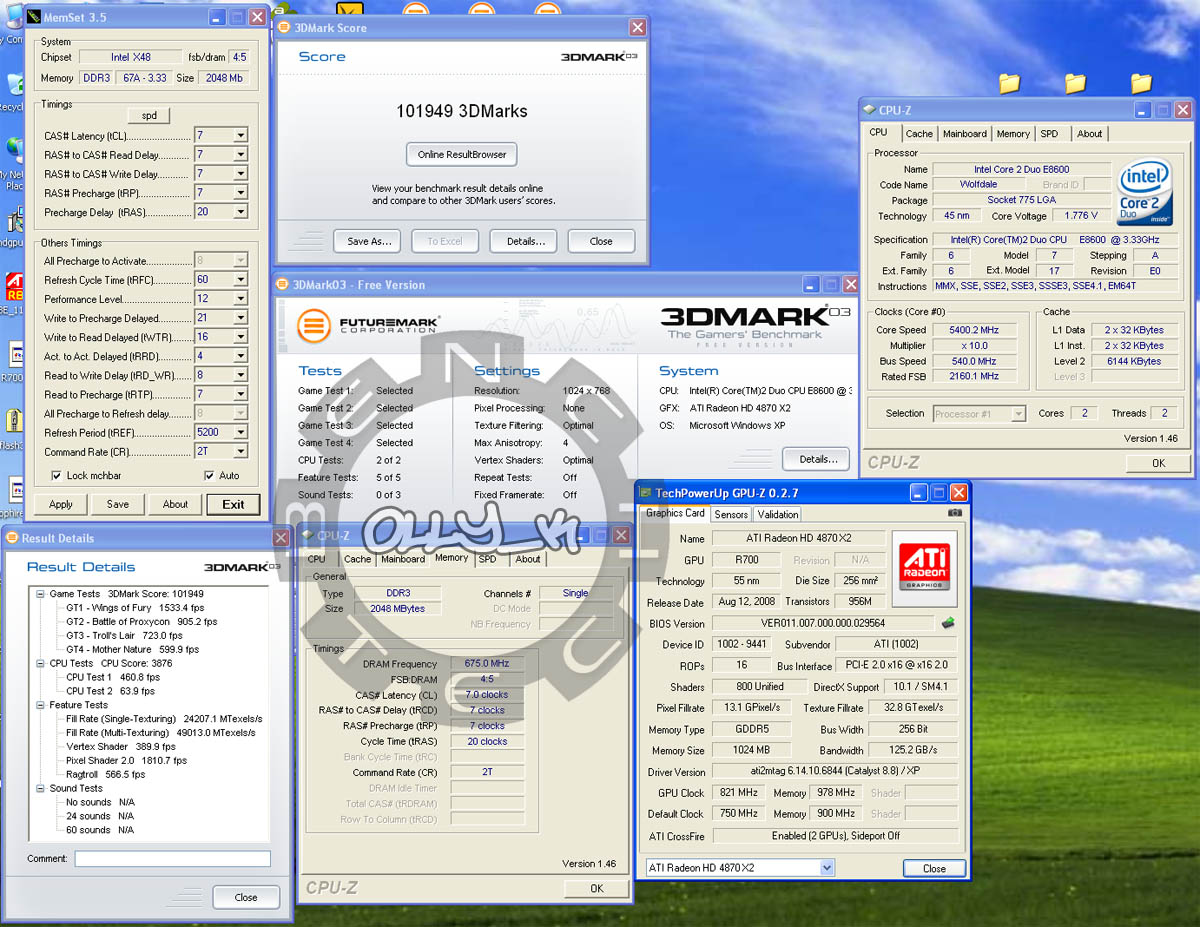This screenshot has width=1200, height=927.
Task: Click the TechPowerUp GPU-Z title bar icon
Action: pos(645,493)
